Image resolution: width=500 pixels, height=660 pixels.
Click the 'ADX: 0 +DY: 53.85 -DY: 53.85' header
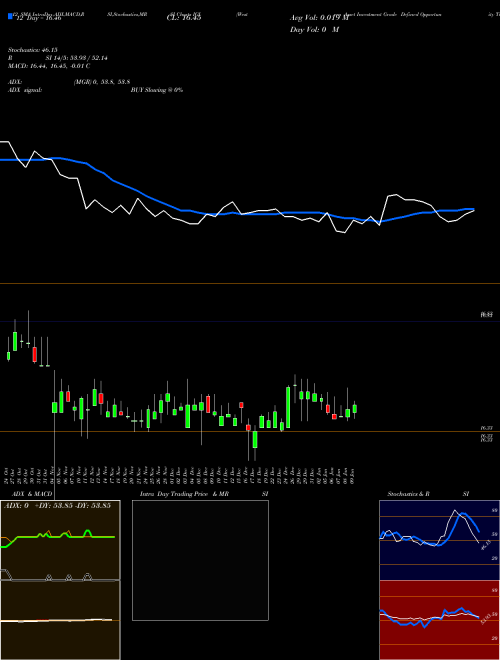pos(57,506)
